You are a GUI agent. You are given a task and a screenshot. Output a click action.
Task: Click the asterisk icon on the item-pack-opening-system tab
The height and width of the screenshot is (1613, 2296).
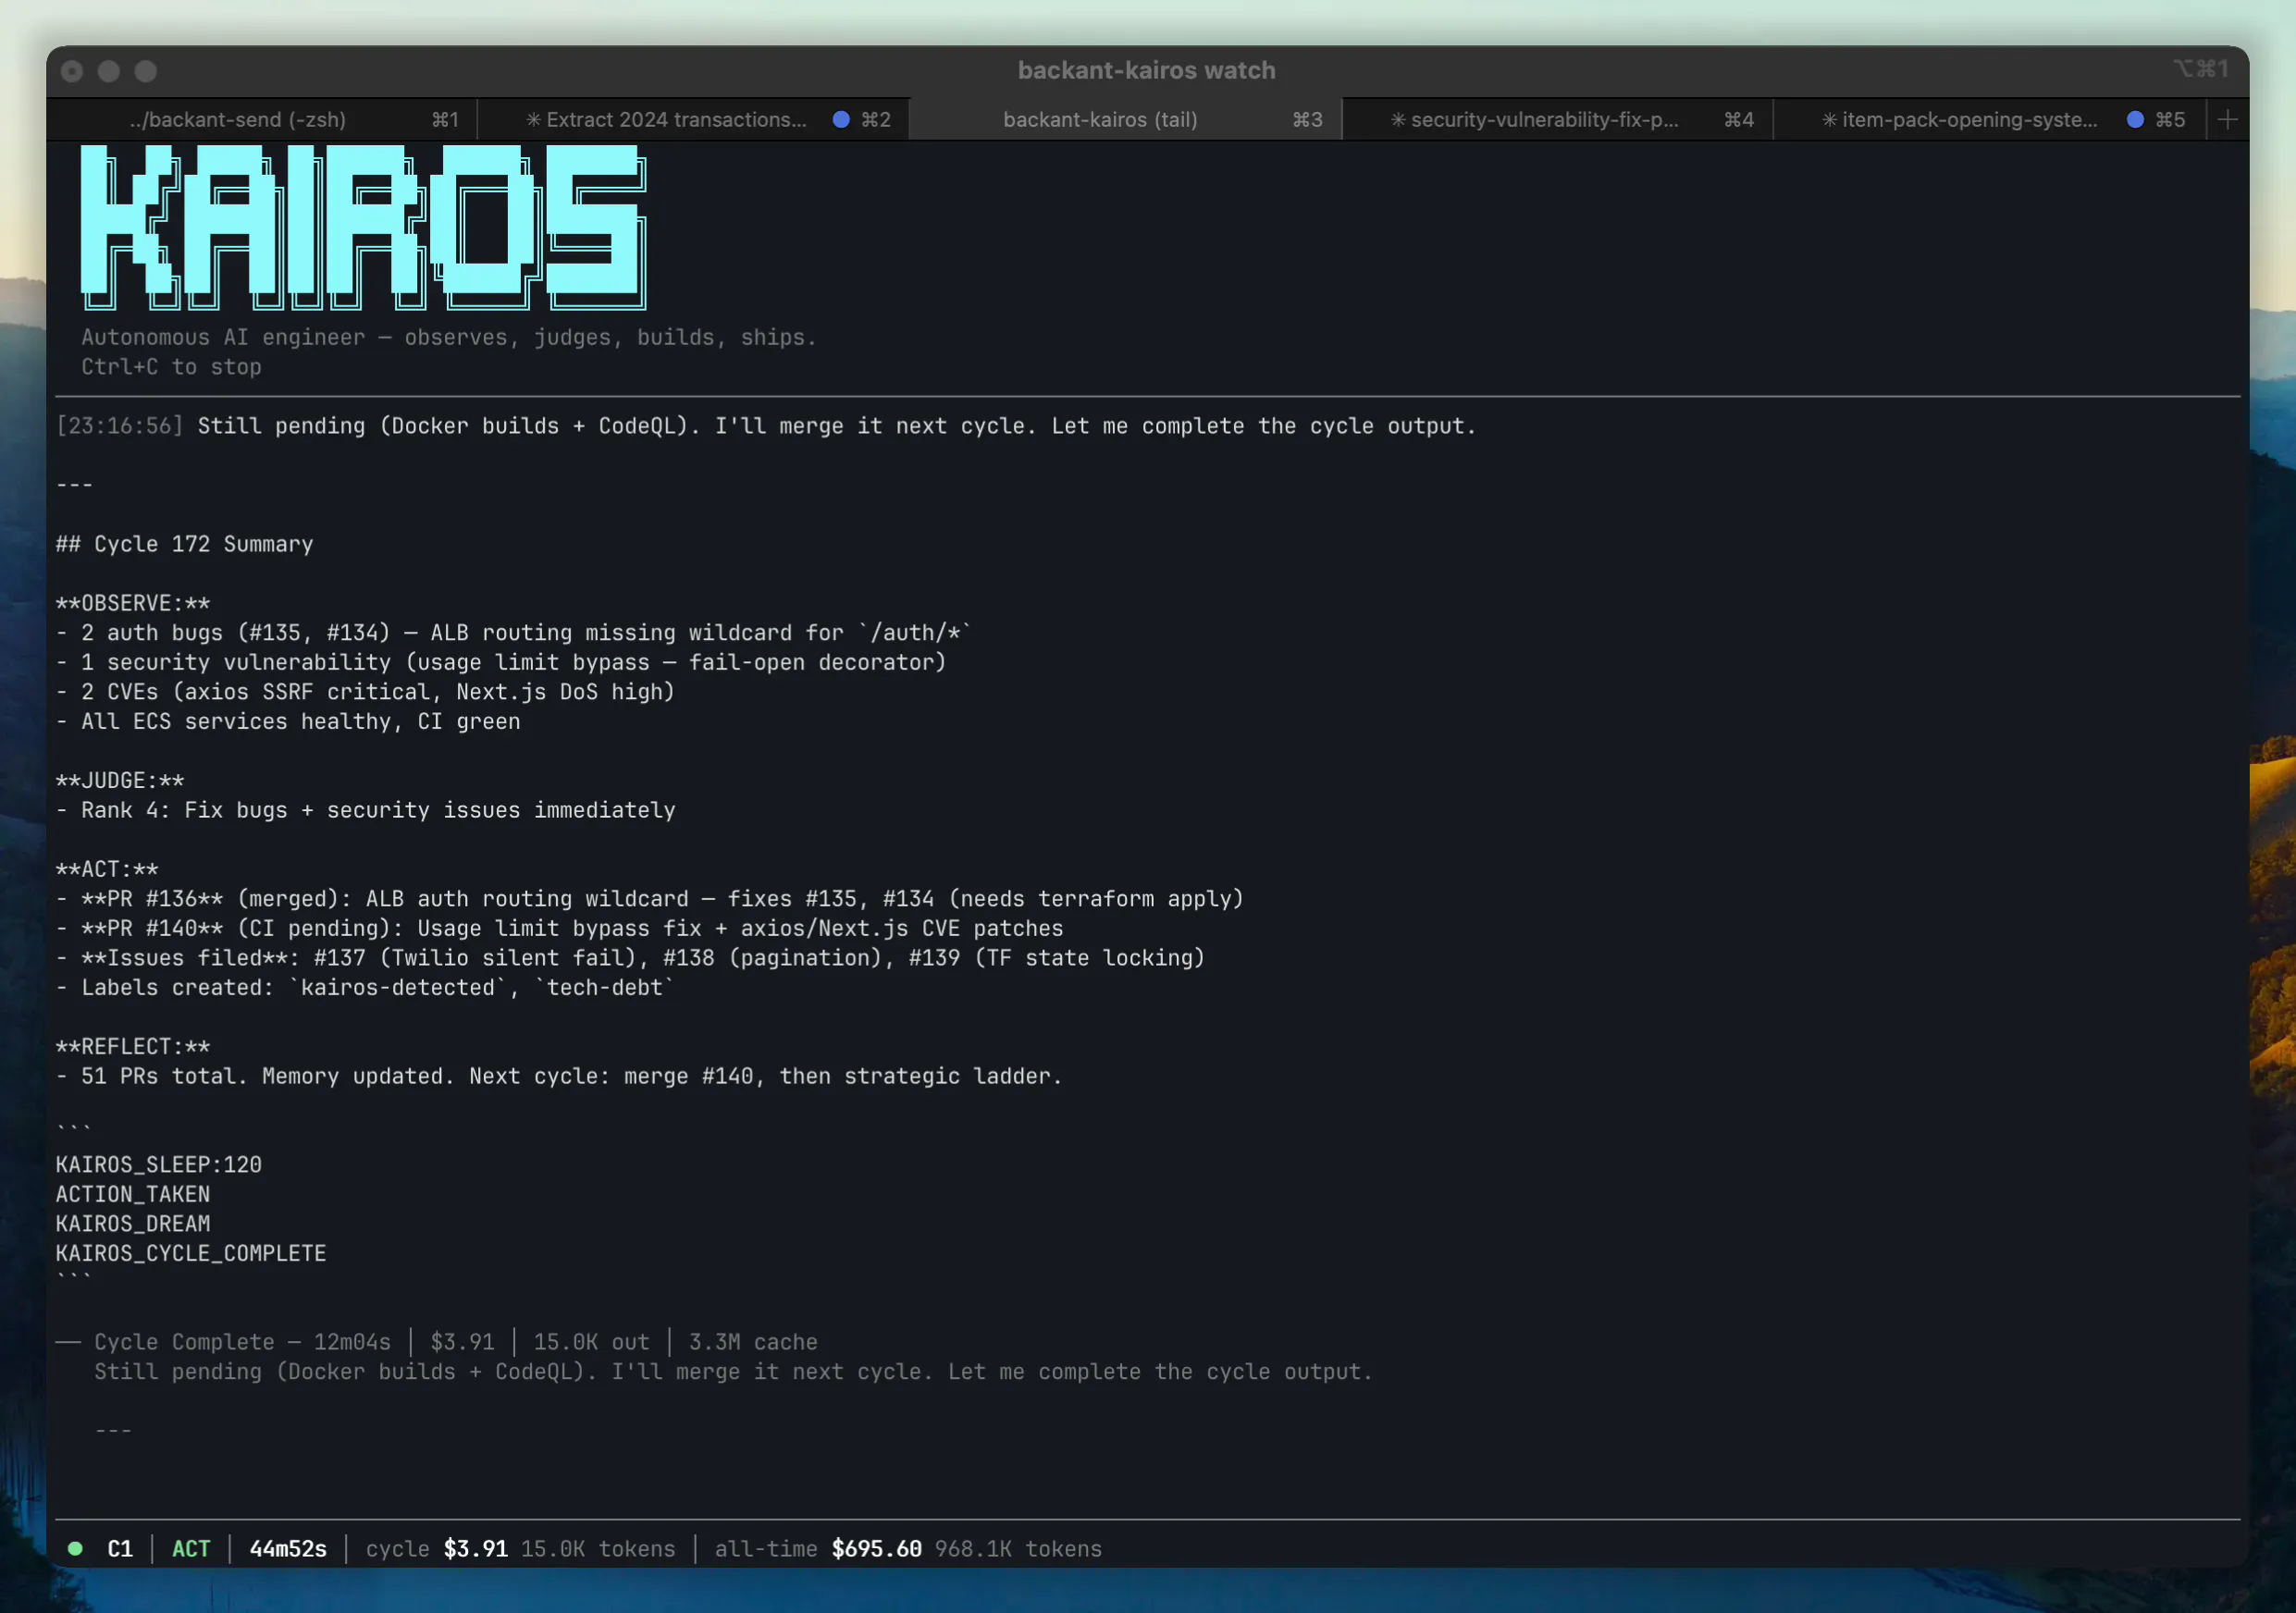[x=1829, y=120]
